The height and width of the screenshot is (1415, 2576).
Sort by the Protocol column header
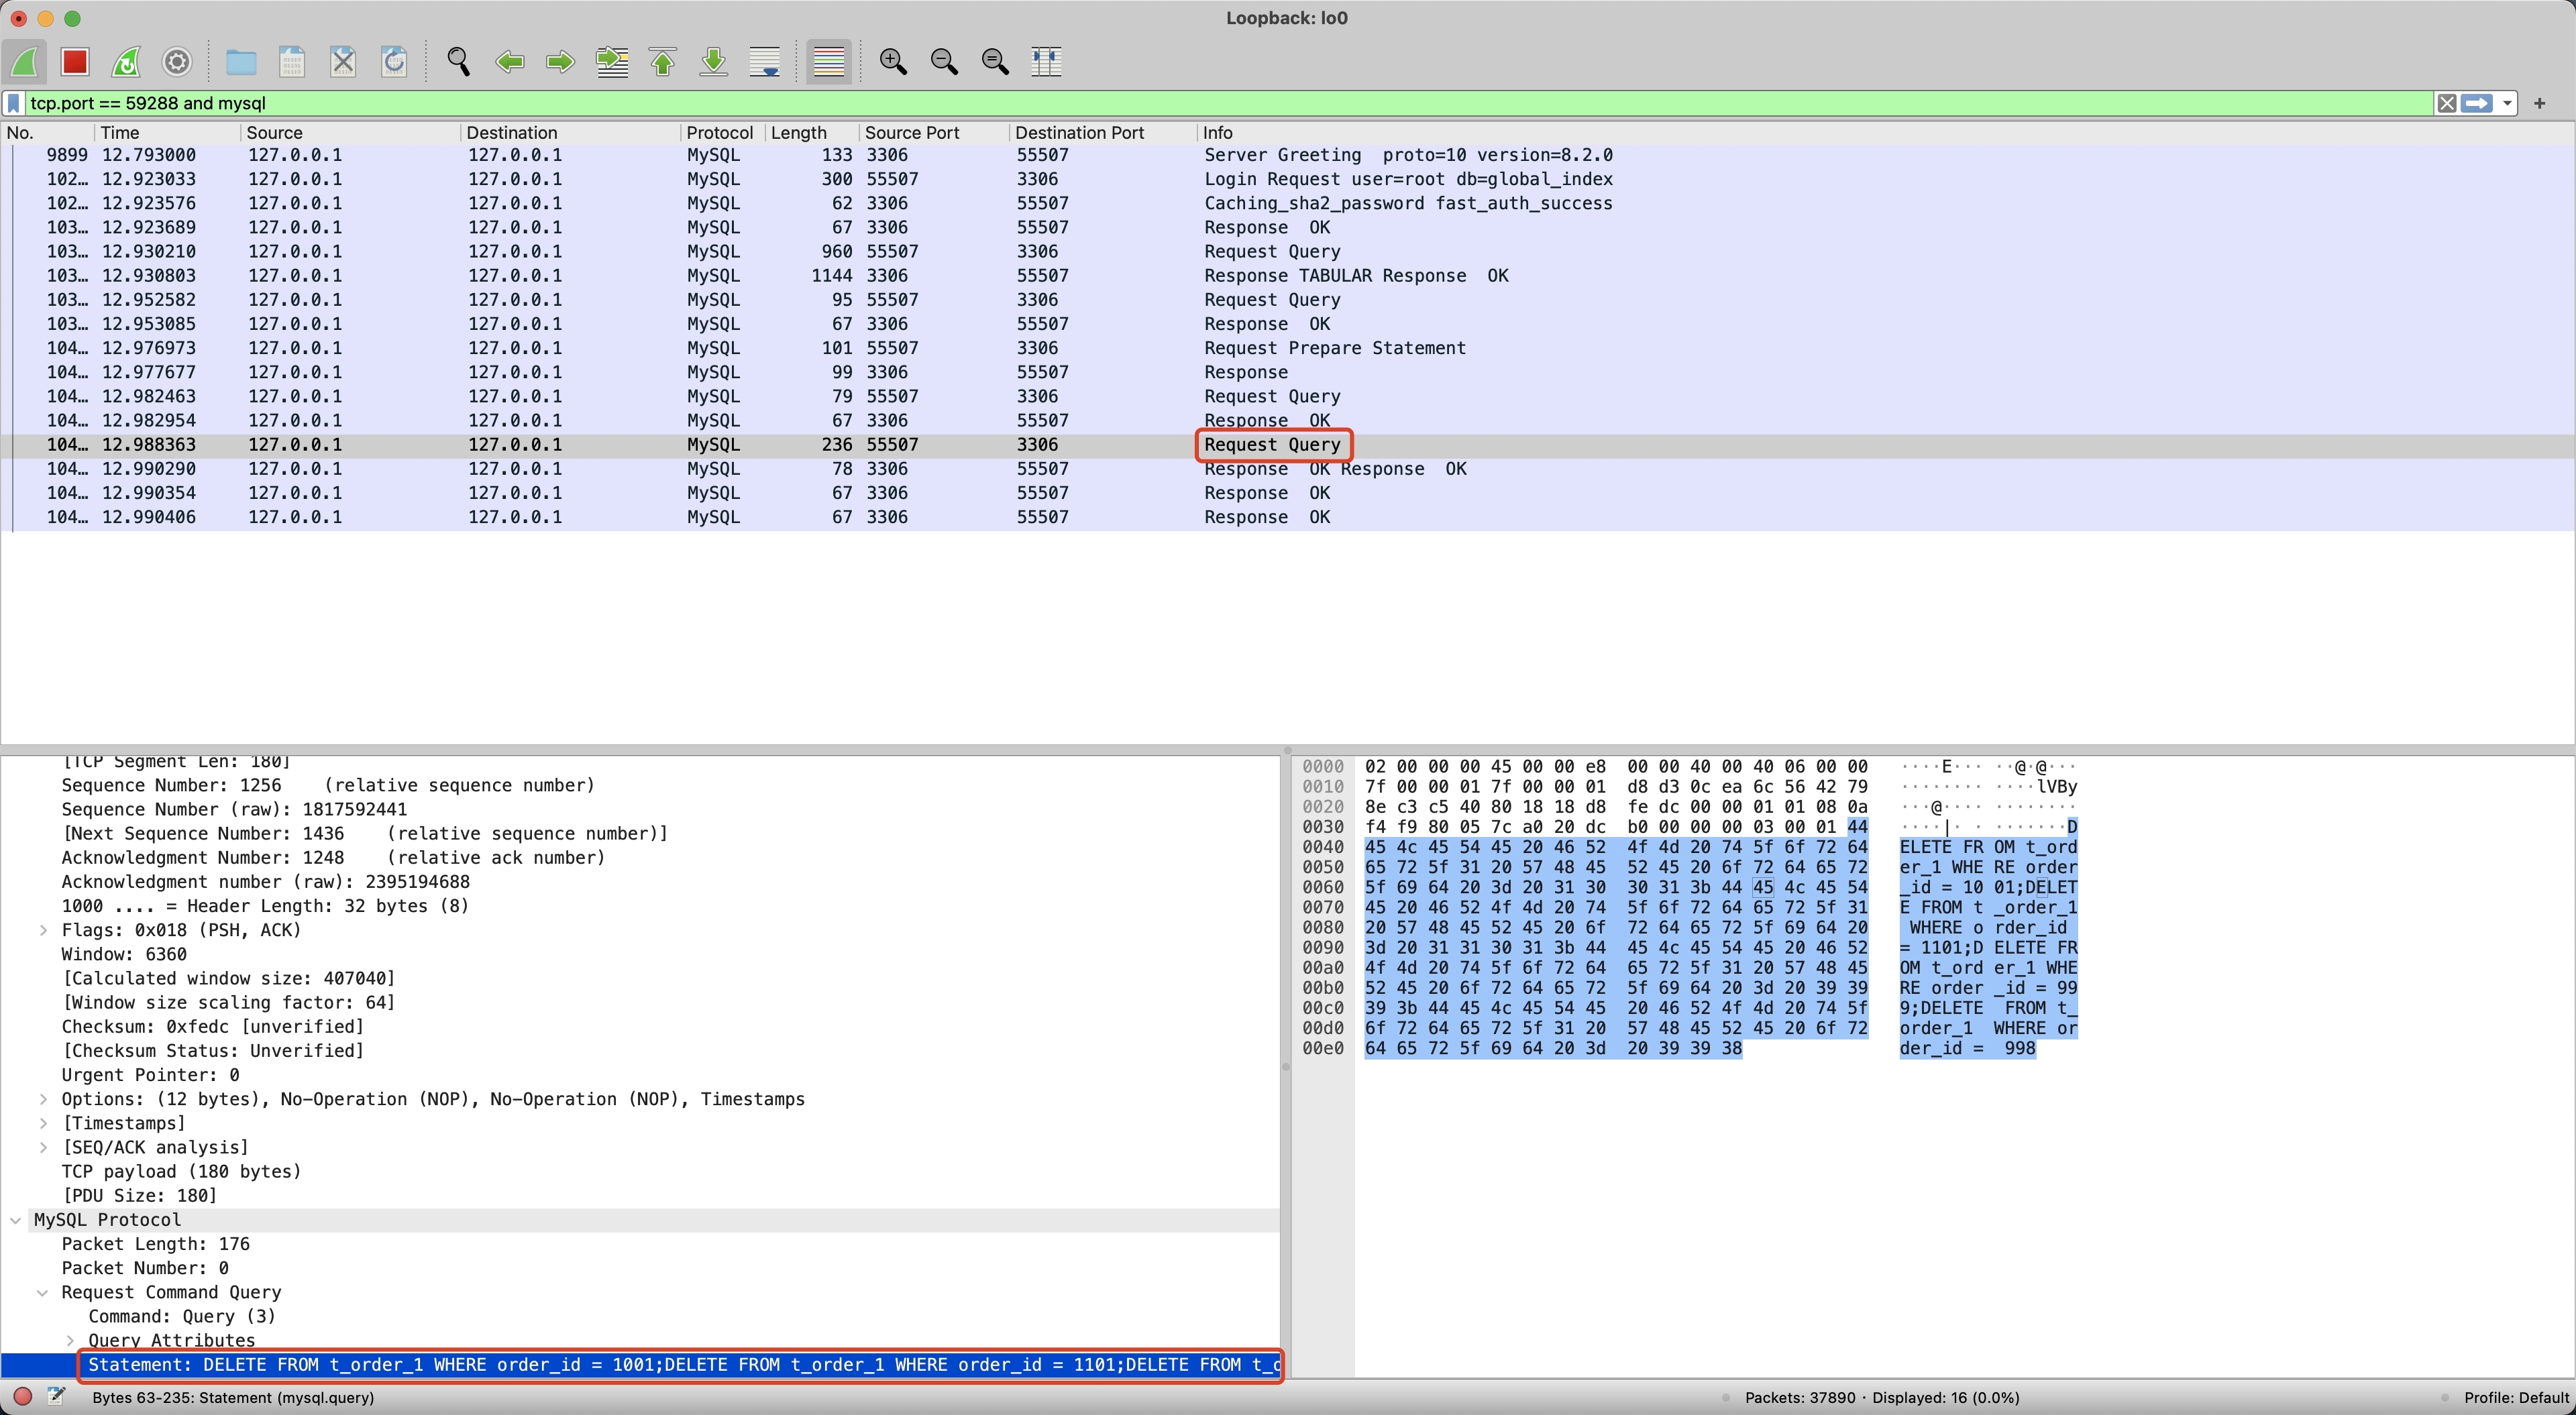click(x=718, y=133)
